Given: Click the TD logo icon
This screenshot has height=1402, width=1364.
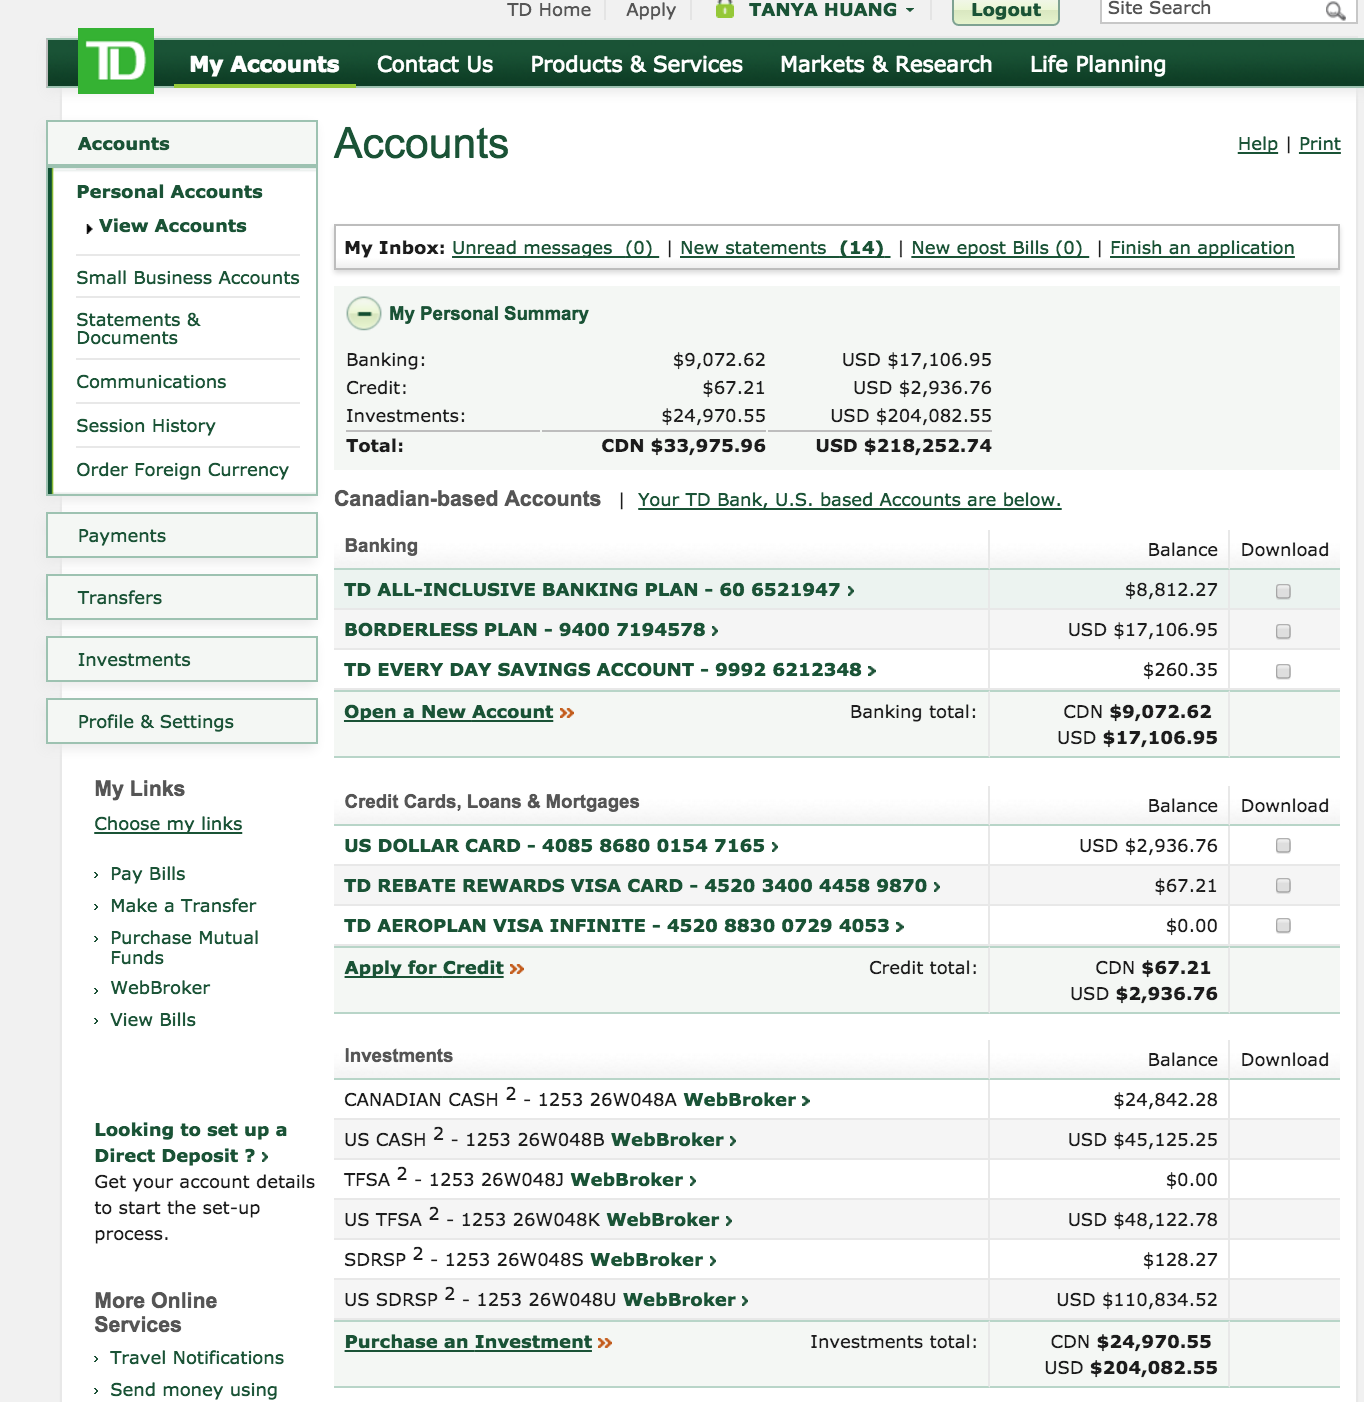Looking at the screenshot, I should click(x=116, y=61).
